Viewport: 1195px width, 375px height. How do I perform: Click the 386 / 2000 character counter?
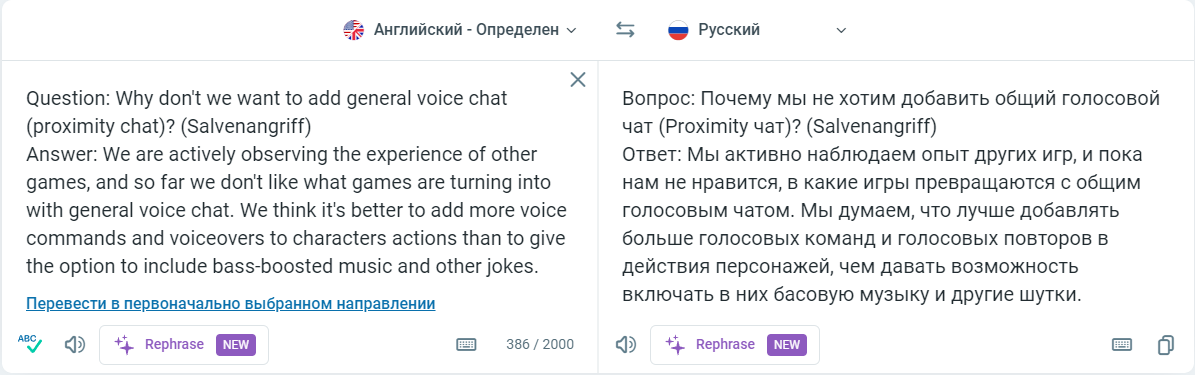coord(540,345)
